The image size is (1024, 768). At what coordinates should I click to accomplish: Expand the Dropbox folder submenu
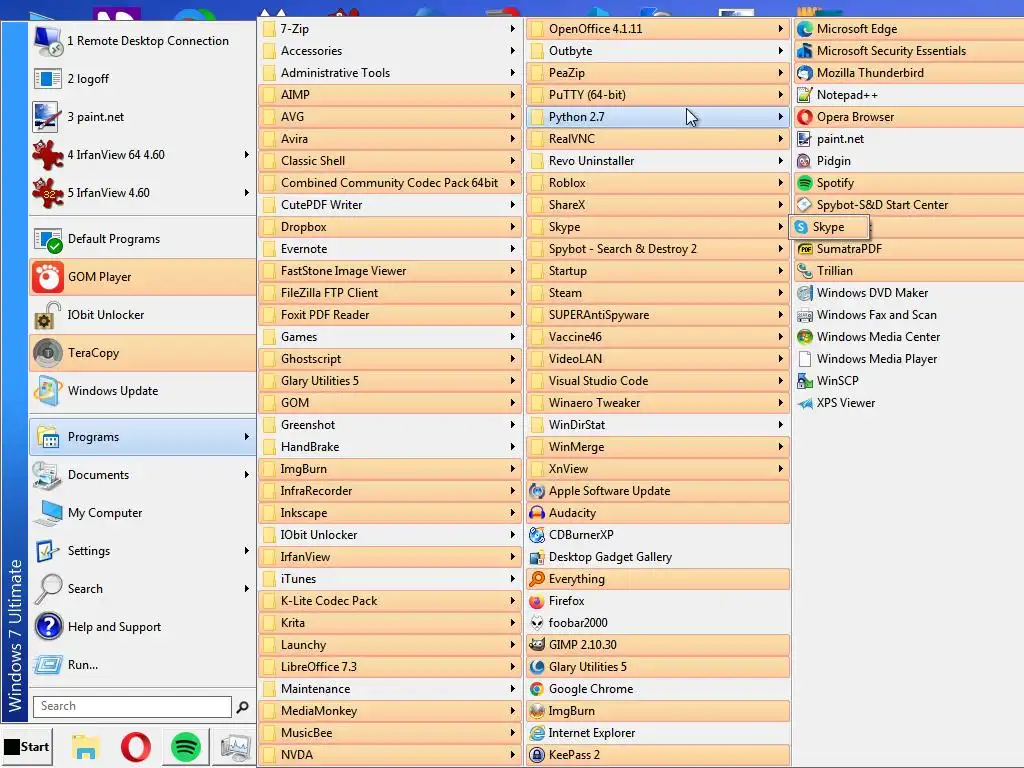pyautogui.click(x=391, y=227)
